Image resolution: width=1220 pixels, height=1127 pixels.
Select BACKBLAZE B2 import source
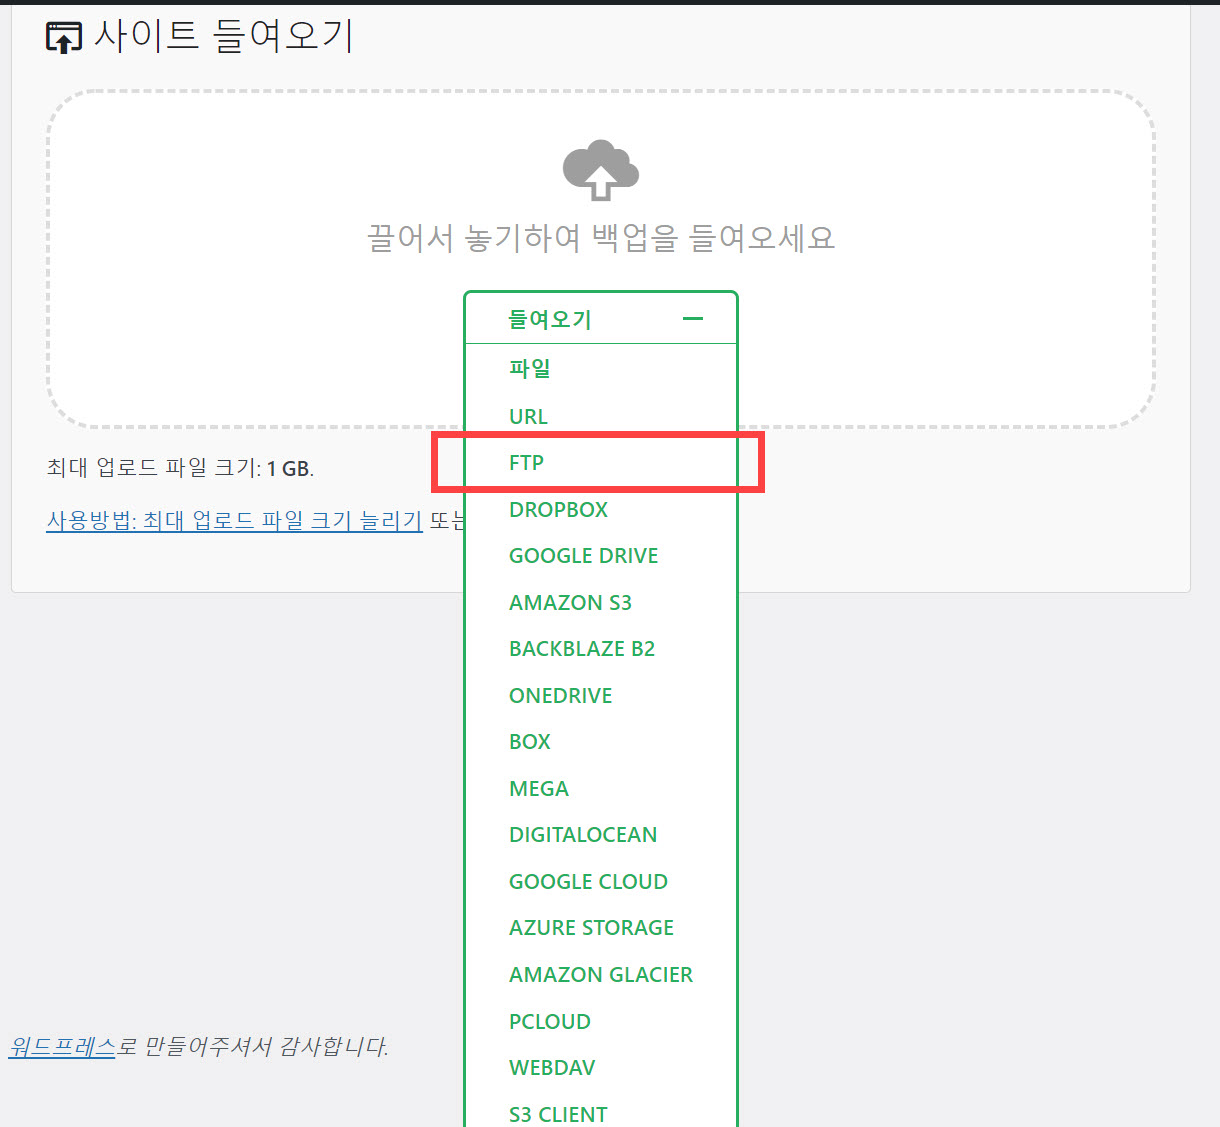pos(582,648)
